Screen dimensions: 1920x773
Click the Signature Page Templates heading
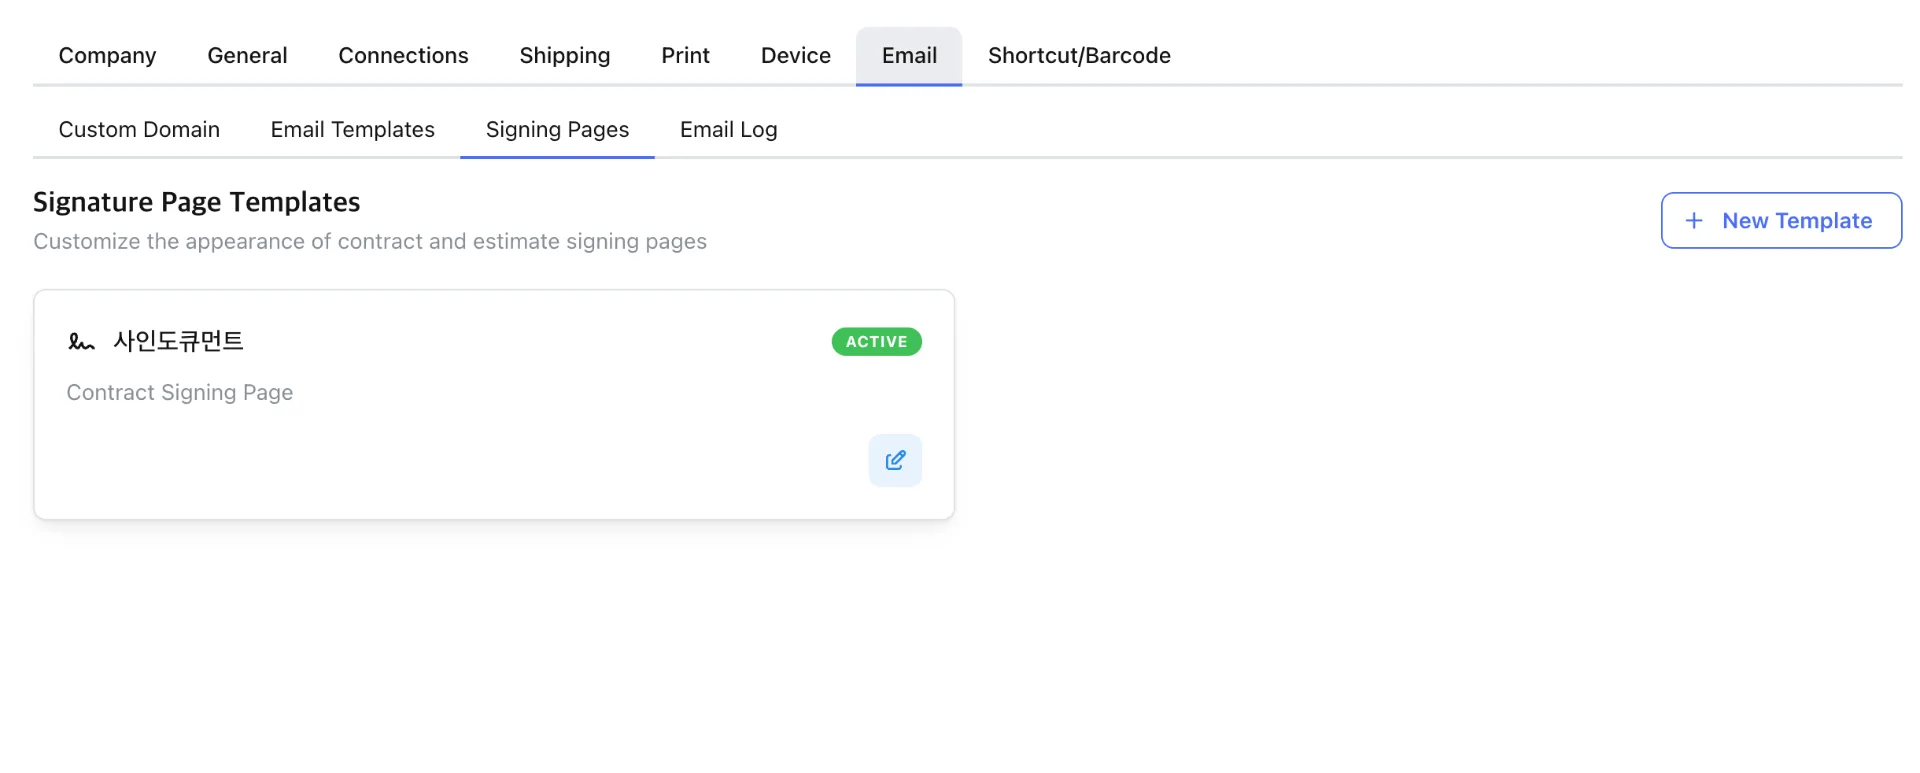[x=197, y=202]
